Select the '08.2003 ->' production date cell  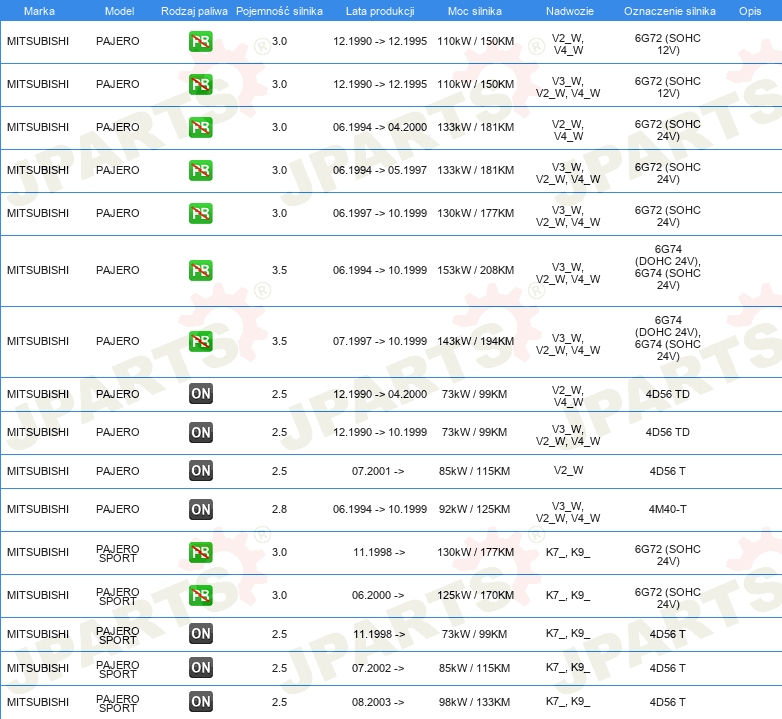click(378, 702)
